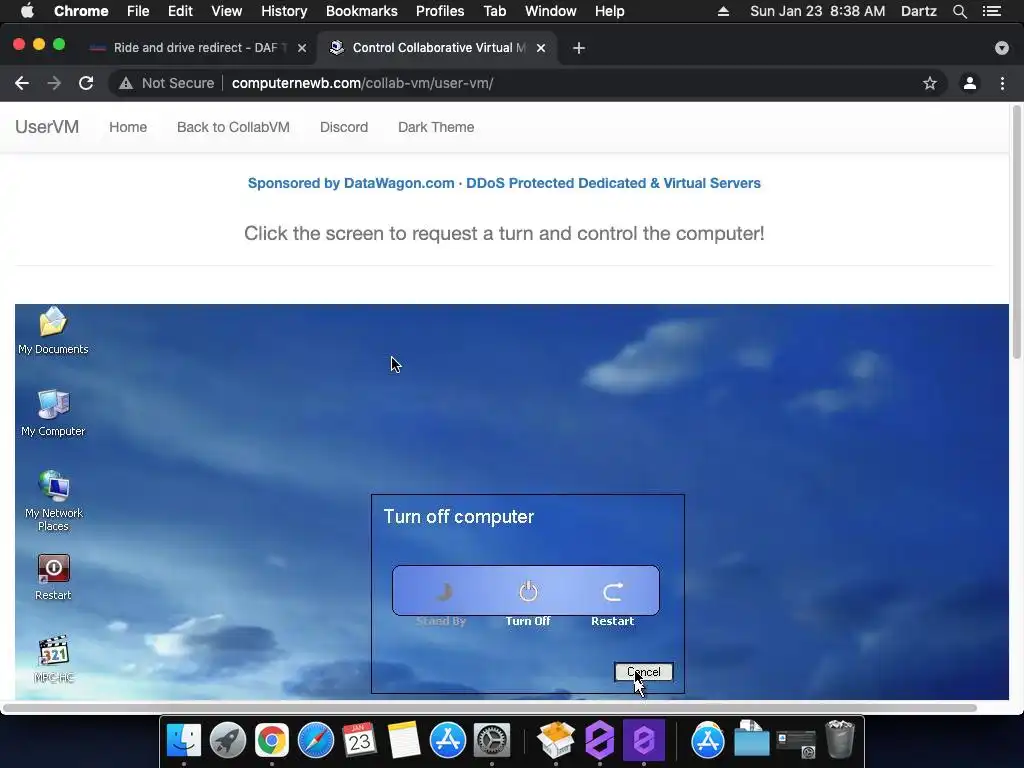The width and height of the screenshot is (1024, 768).
Task: Click the date and time in menu bar
Action: tap(818, 11)
